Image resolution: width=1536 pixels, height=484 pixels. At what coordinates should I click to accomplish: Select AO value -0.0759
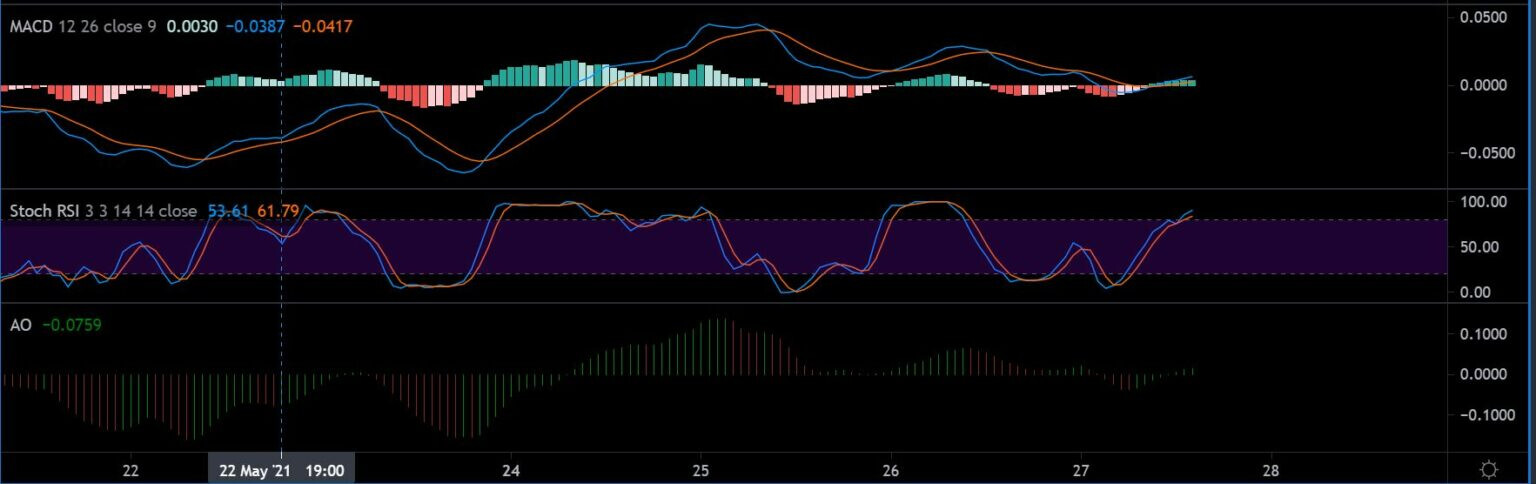coord(71,325)
